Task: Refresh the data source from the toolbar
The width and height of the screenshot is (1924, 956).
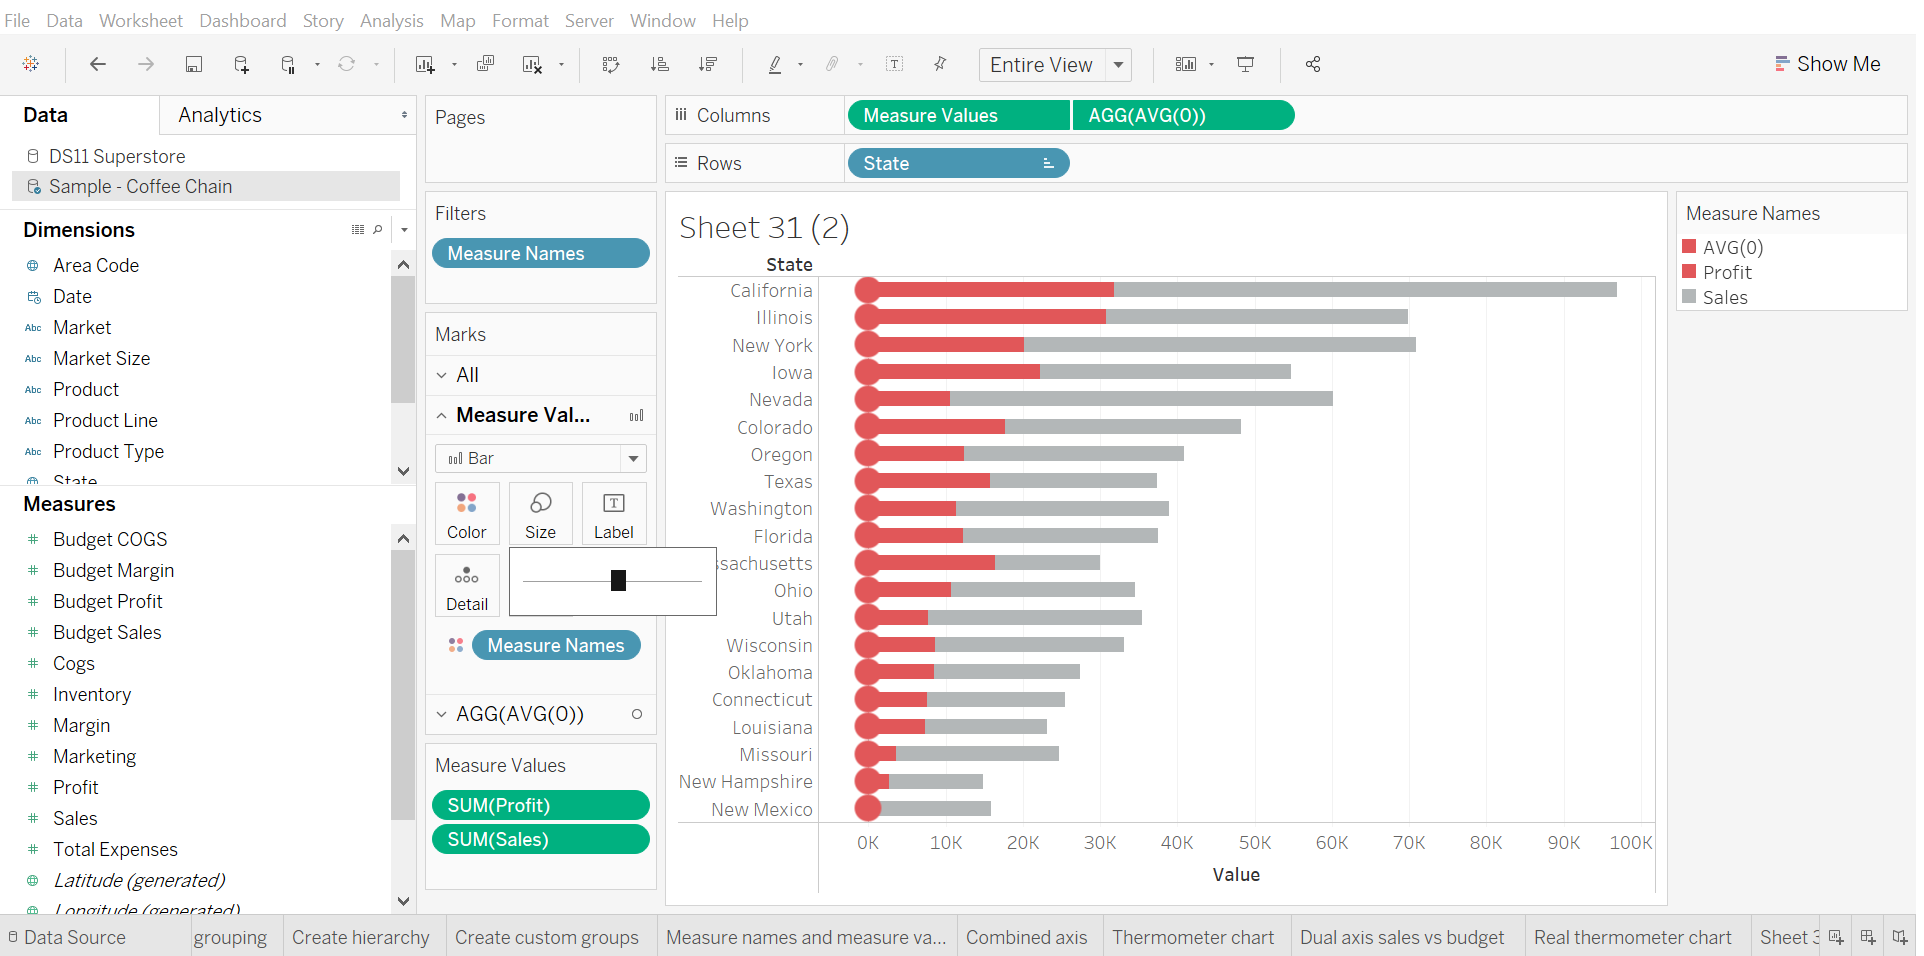Action: pos(345,64)
